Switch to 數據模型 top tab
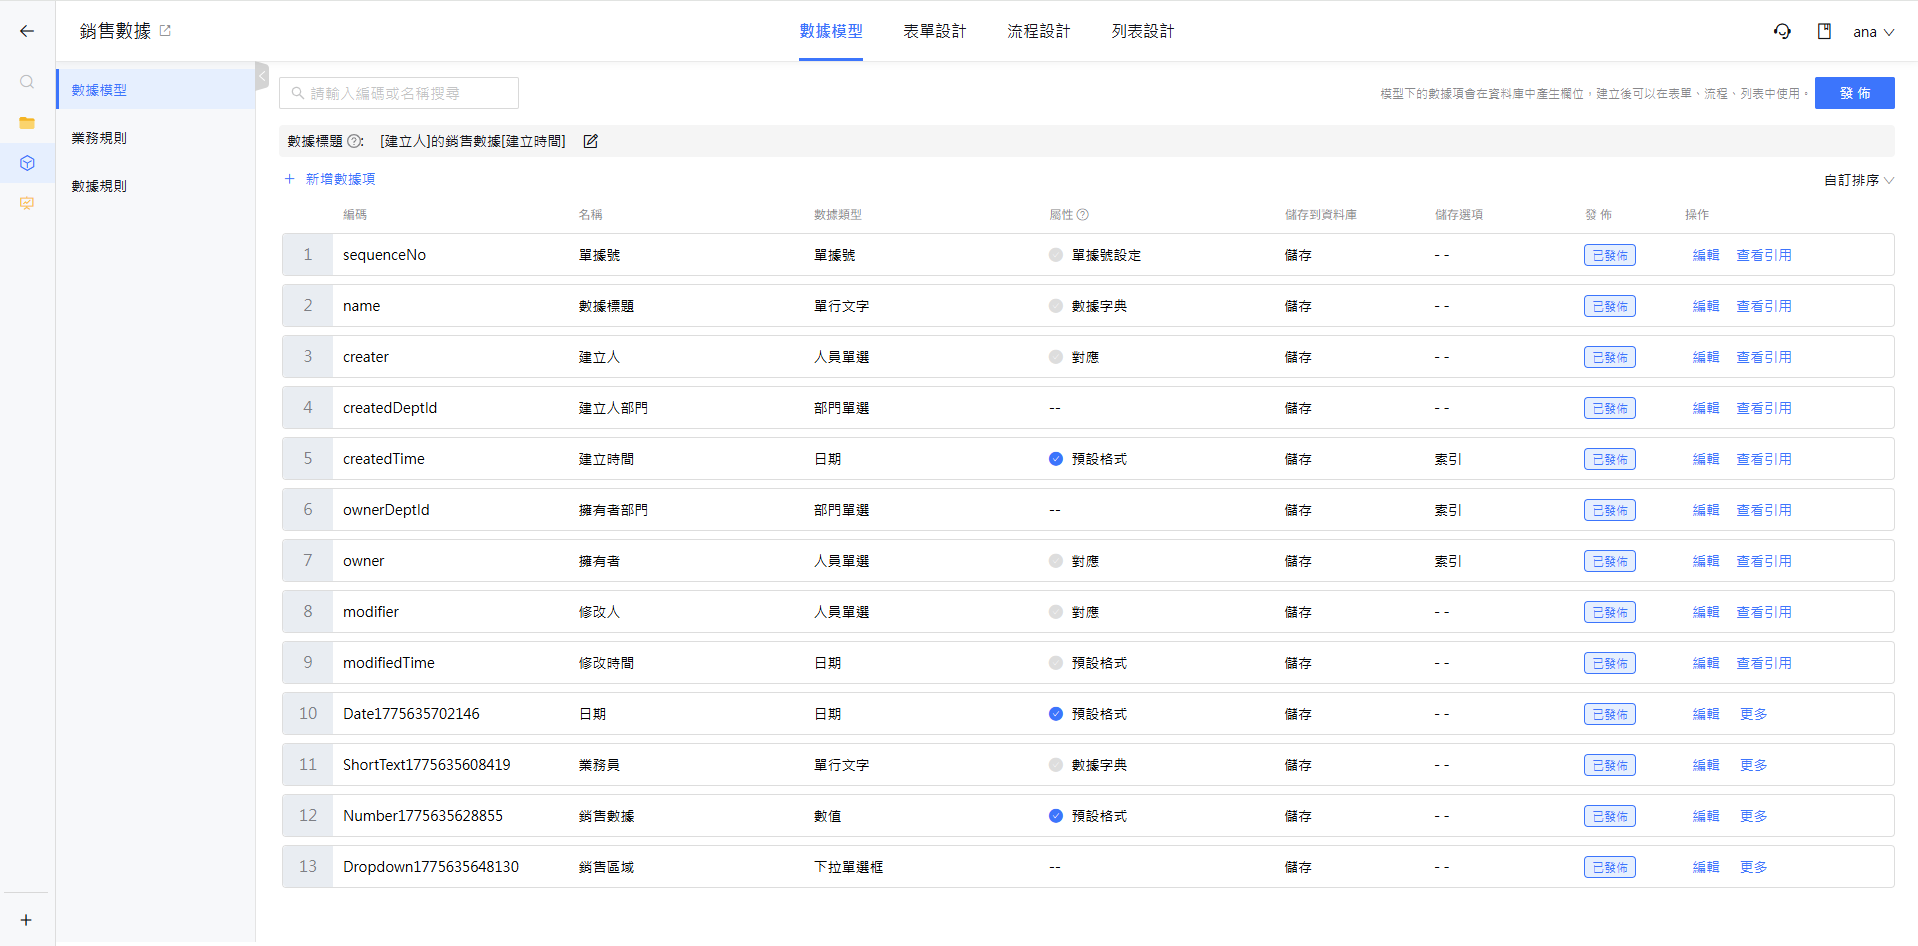Screen dimensions: 1918x946 click(831, 31)
